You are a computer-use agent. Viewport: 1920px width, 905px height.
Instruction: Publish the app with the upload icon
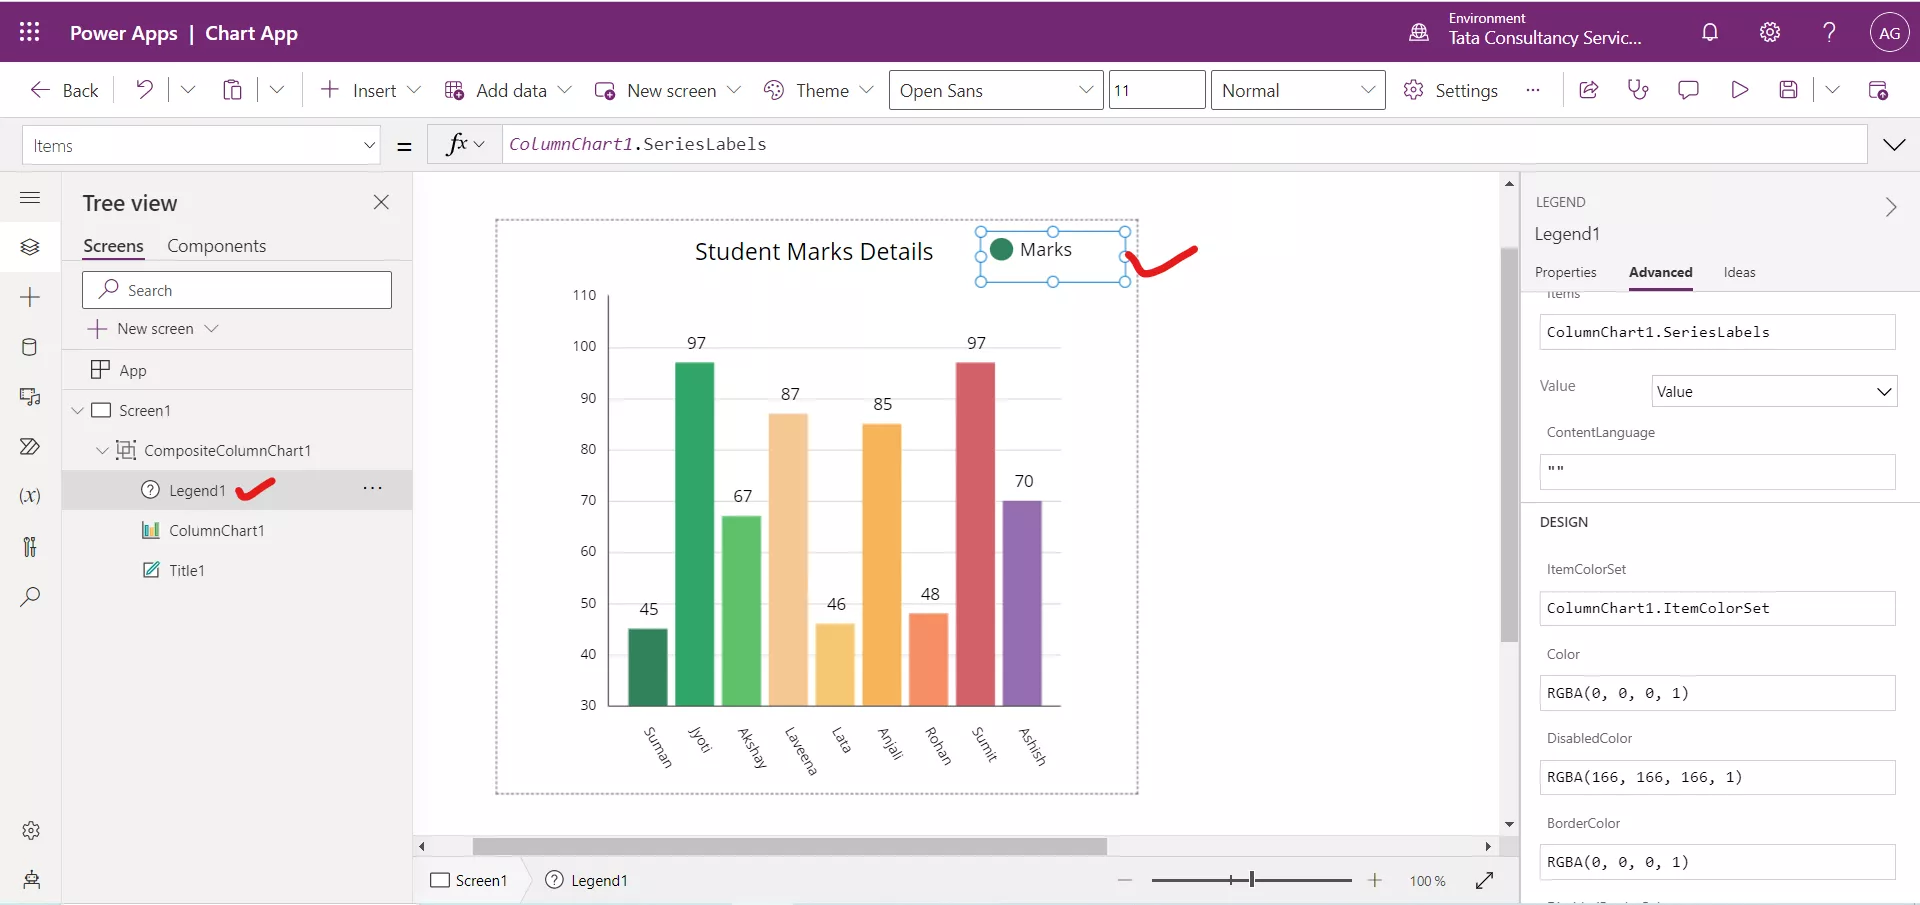click(1880, 90)
